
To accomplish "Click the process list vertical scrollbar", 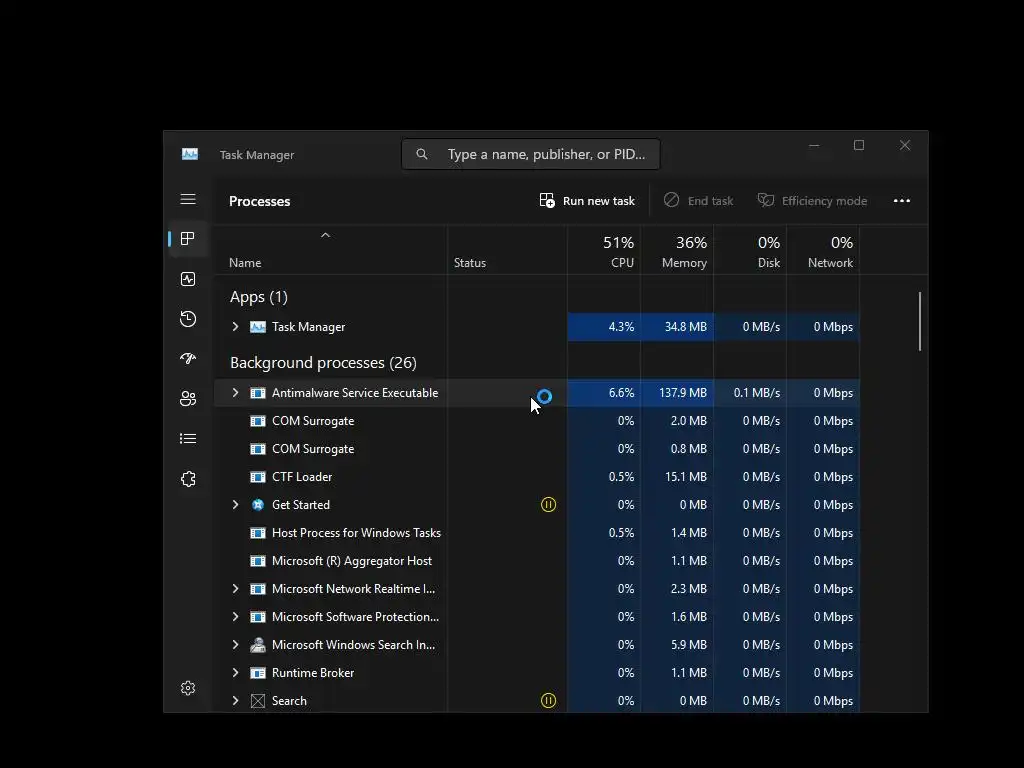I will pos(920,321).
